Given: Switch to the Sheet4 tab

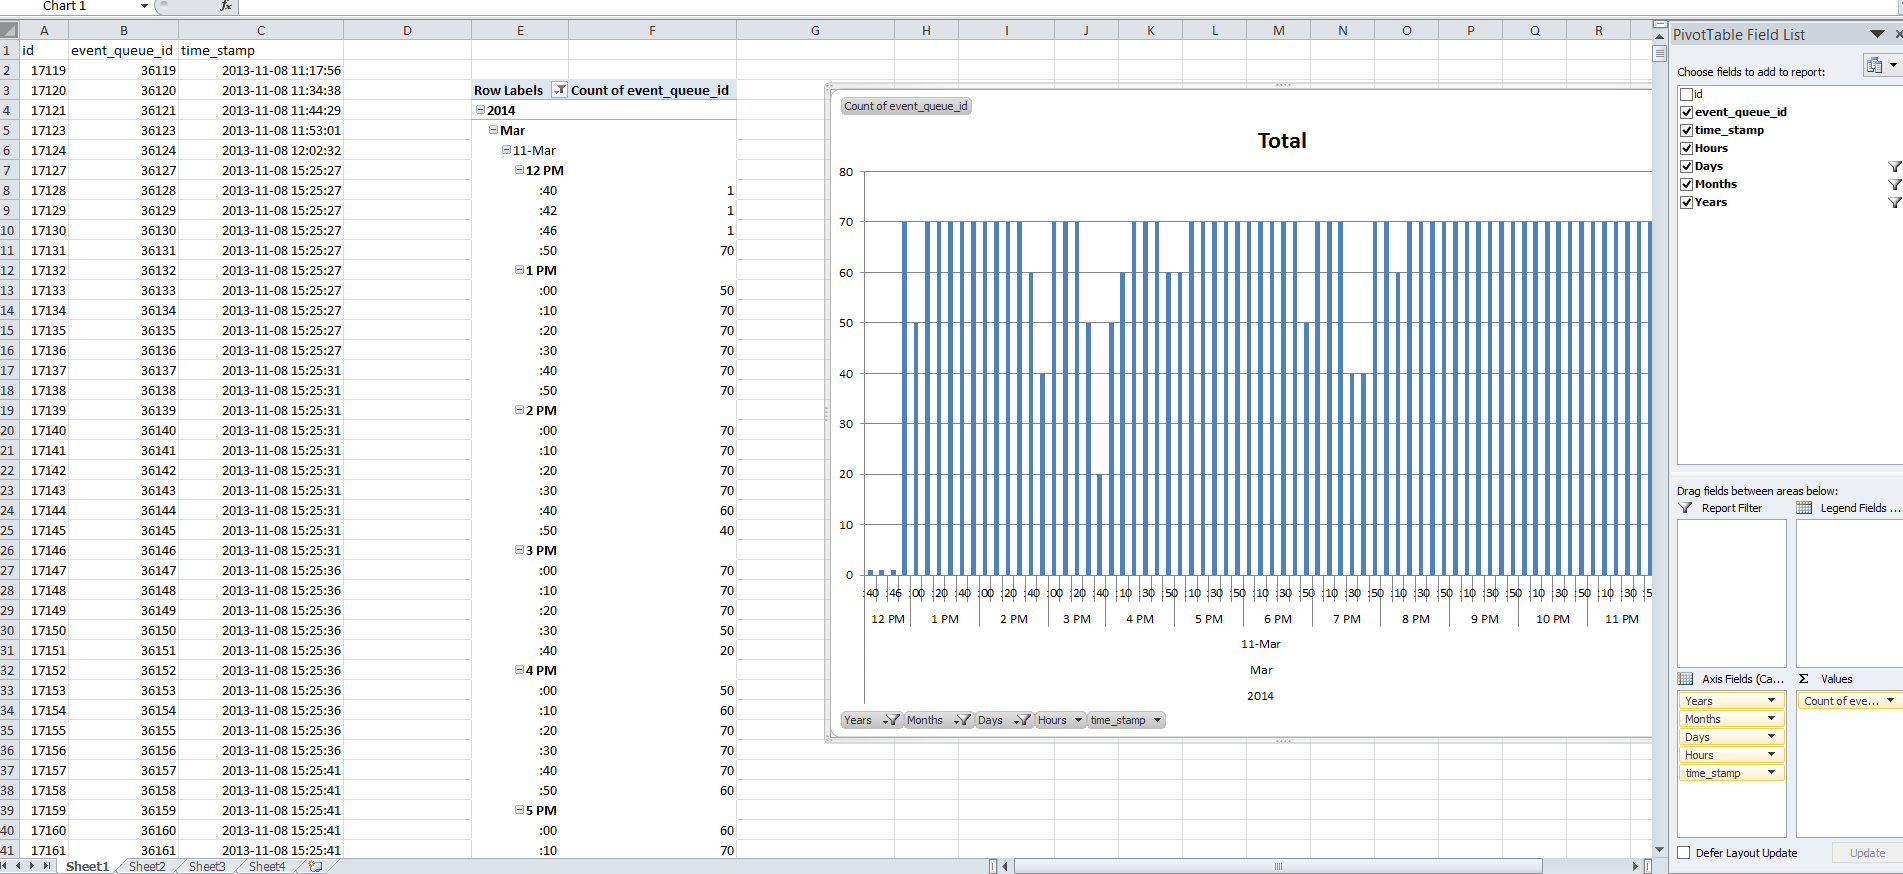Looking at the screenshot, I should 266,866.
